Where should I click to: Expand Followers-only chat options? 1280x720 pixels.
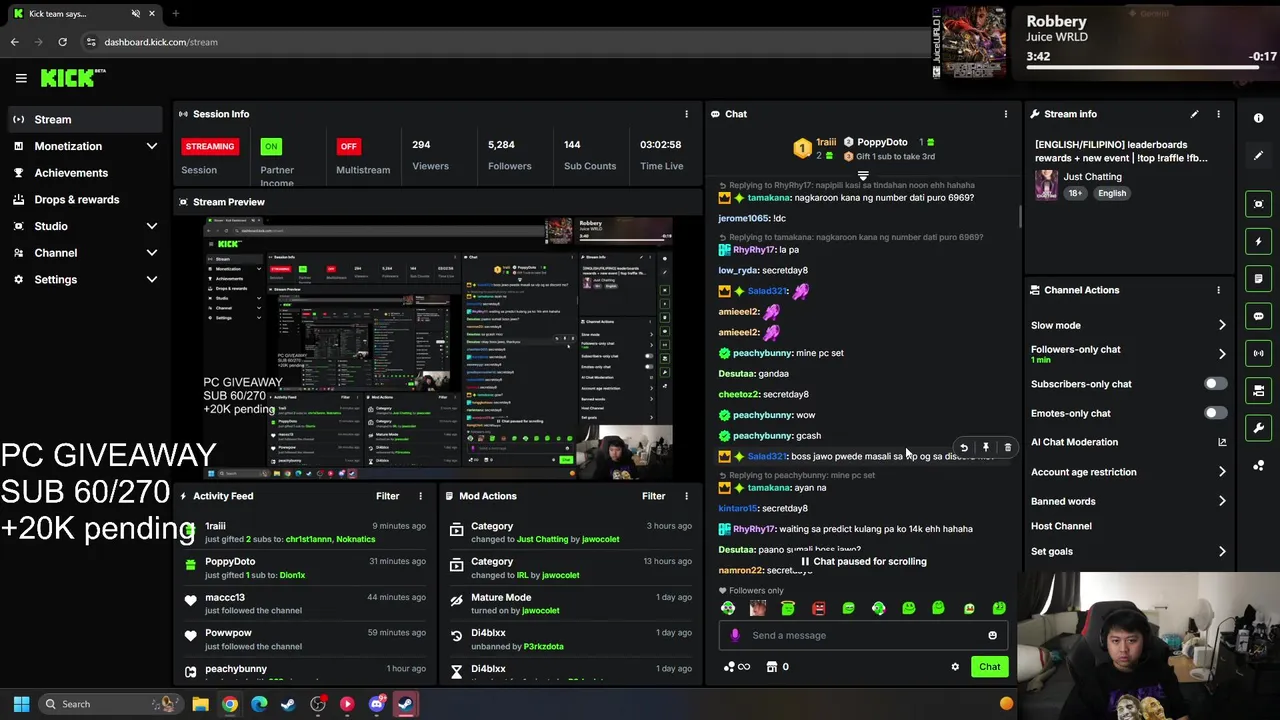coord(1222,354)
